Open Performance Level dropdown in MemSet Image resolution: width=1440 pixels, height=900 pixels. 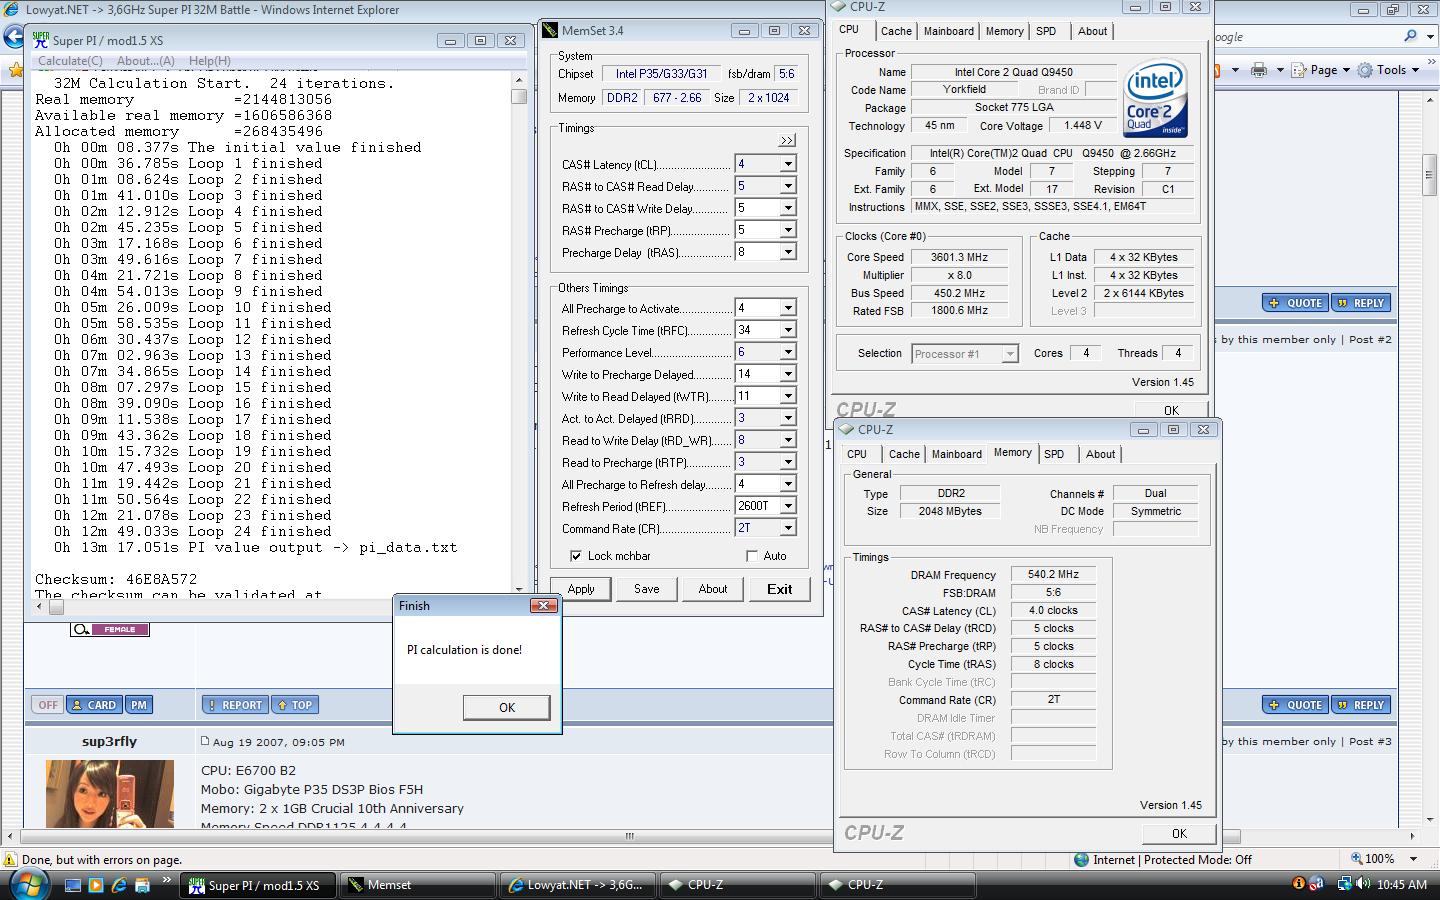coord(787,352)
